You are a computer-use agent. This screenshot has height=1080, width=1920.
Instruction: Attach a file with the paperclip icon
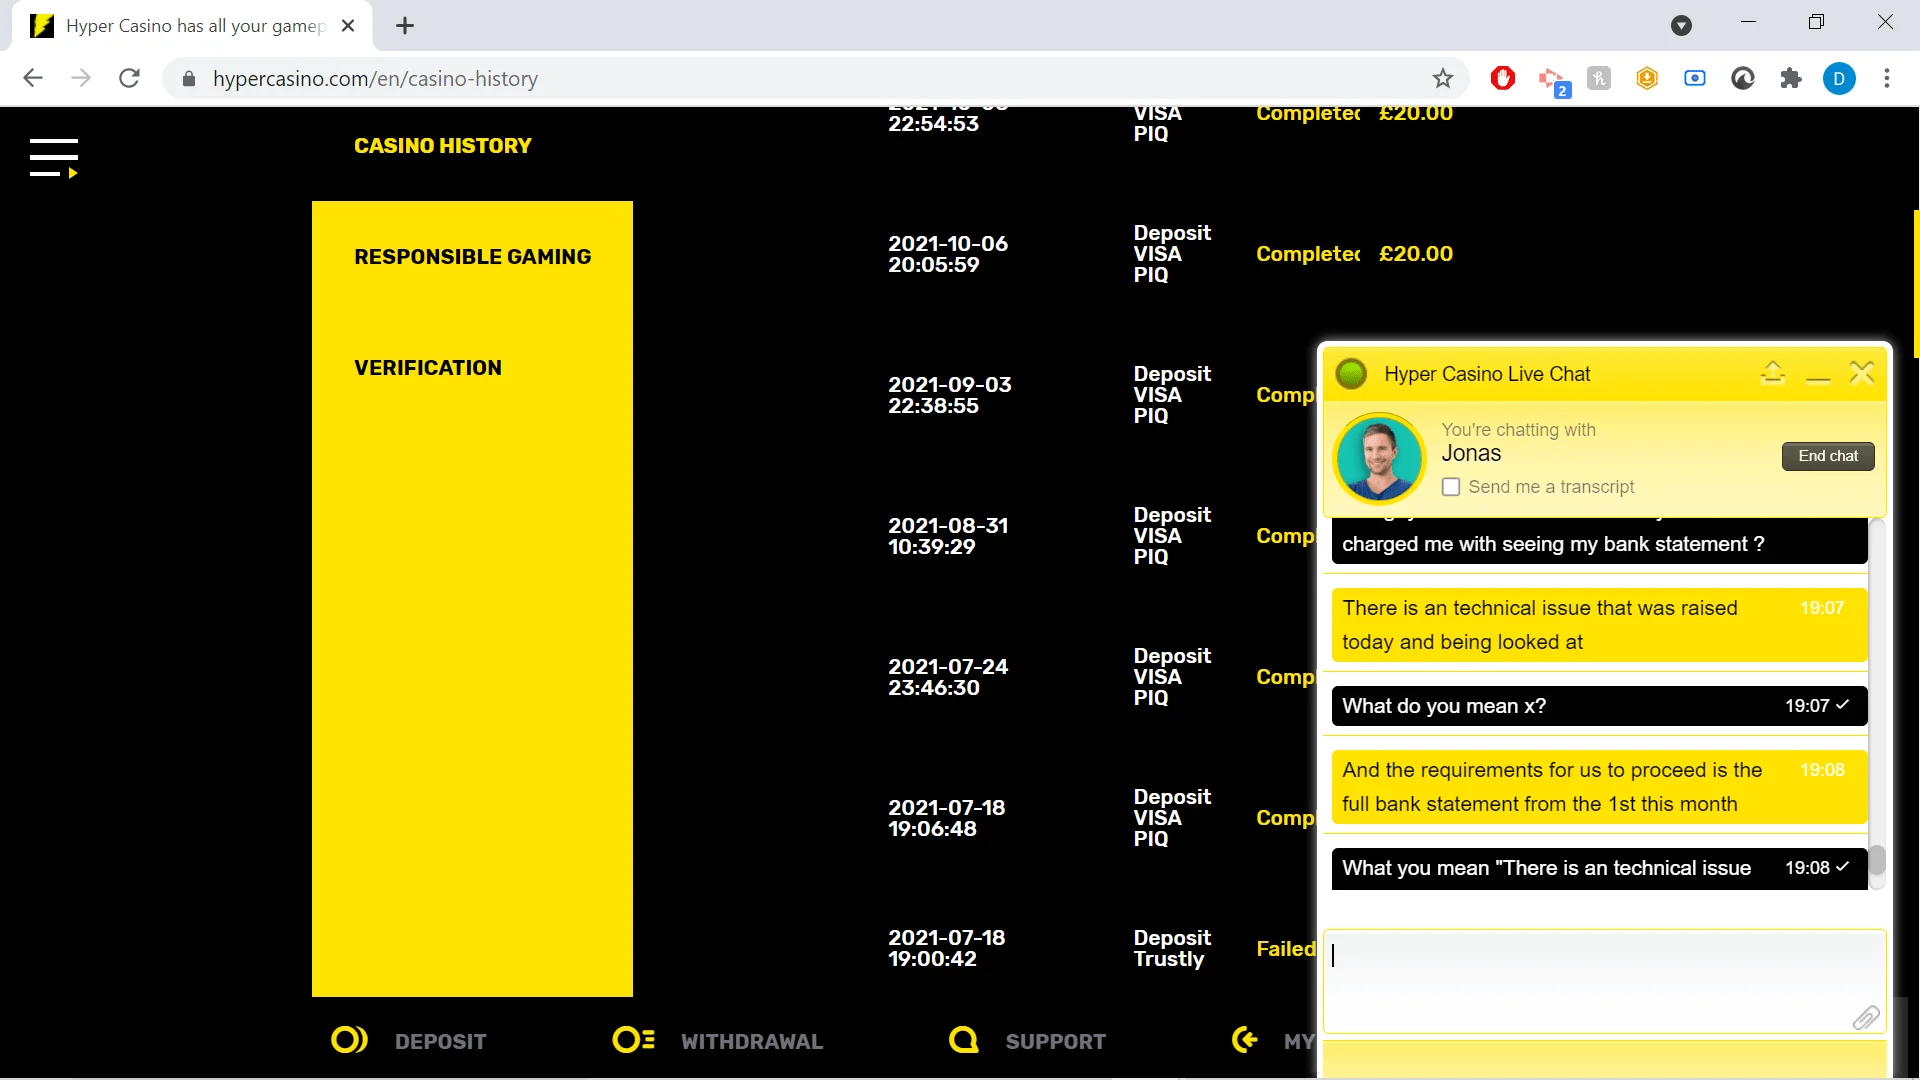point(1866,1017)
